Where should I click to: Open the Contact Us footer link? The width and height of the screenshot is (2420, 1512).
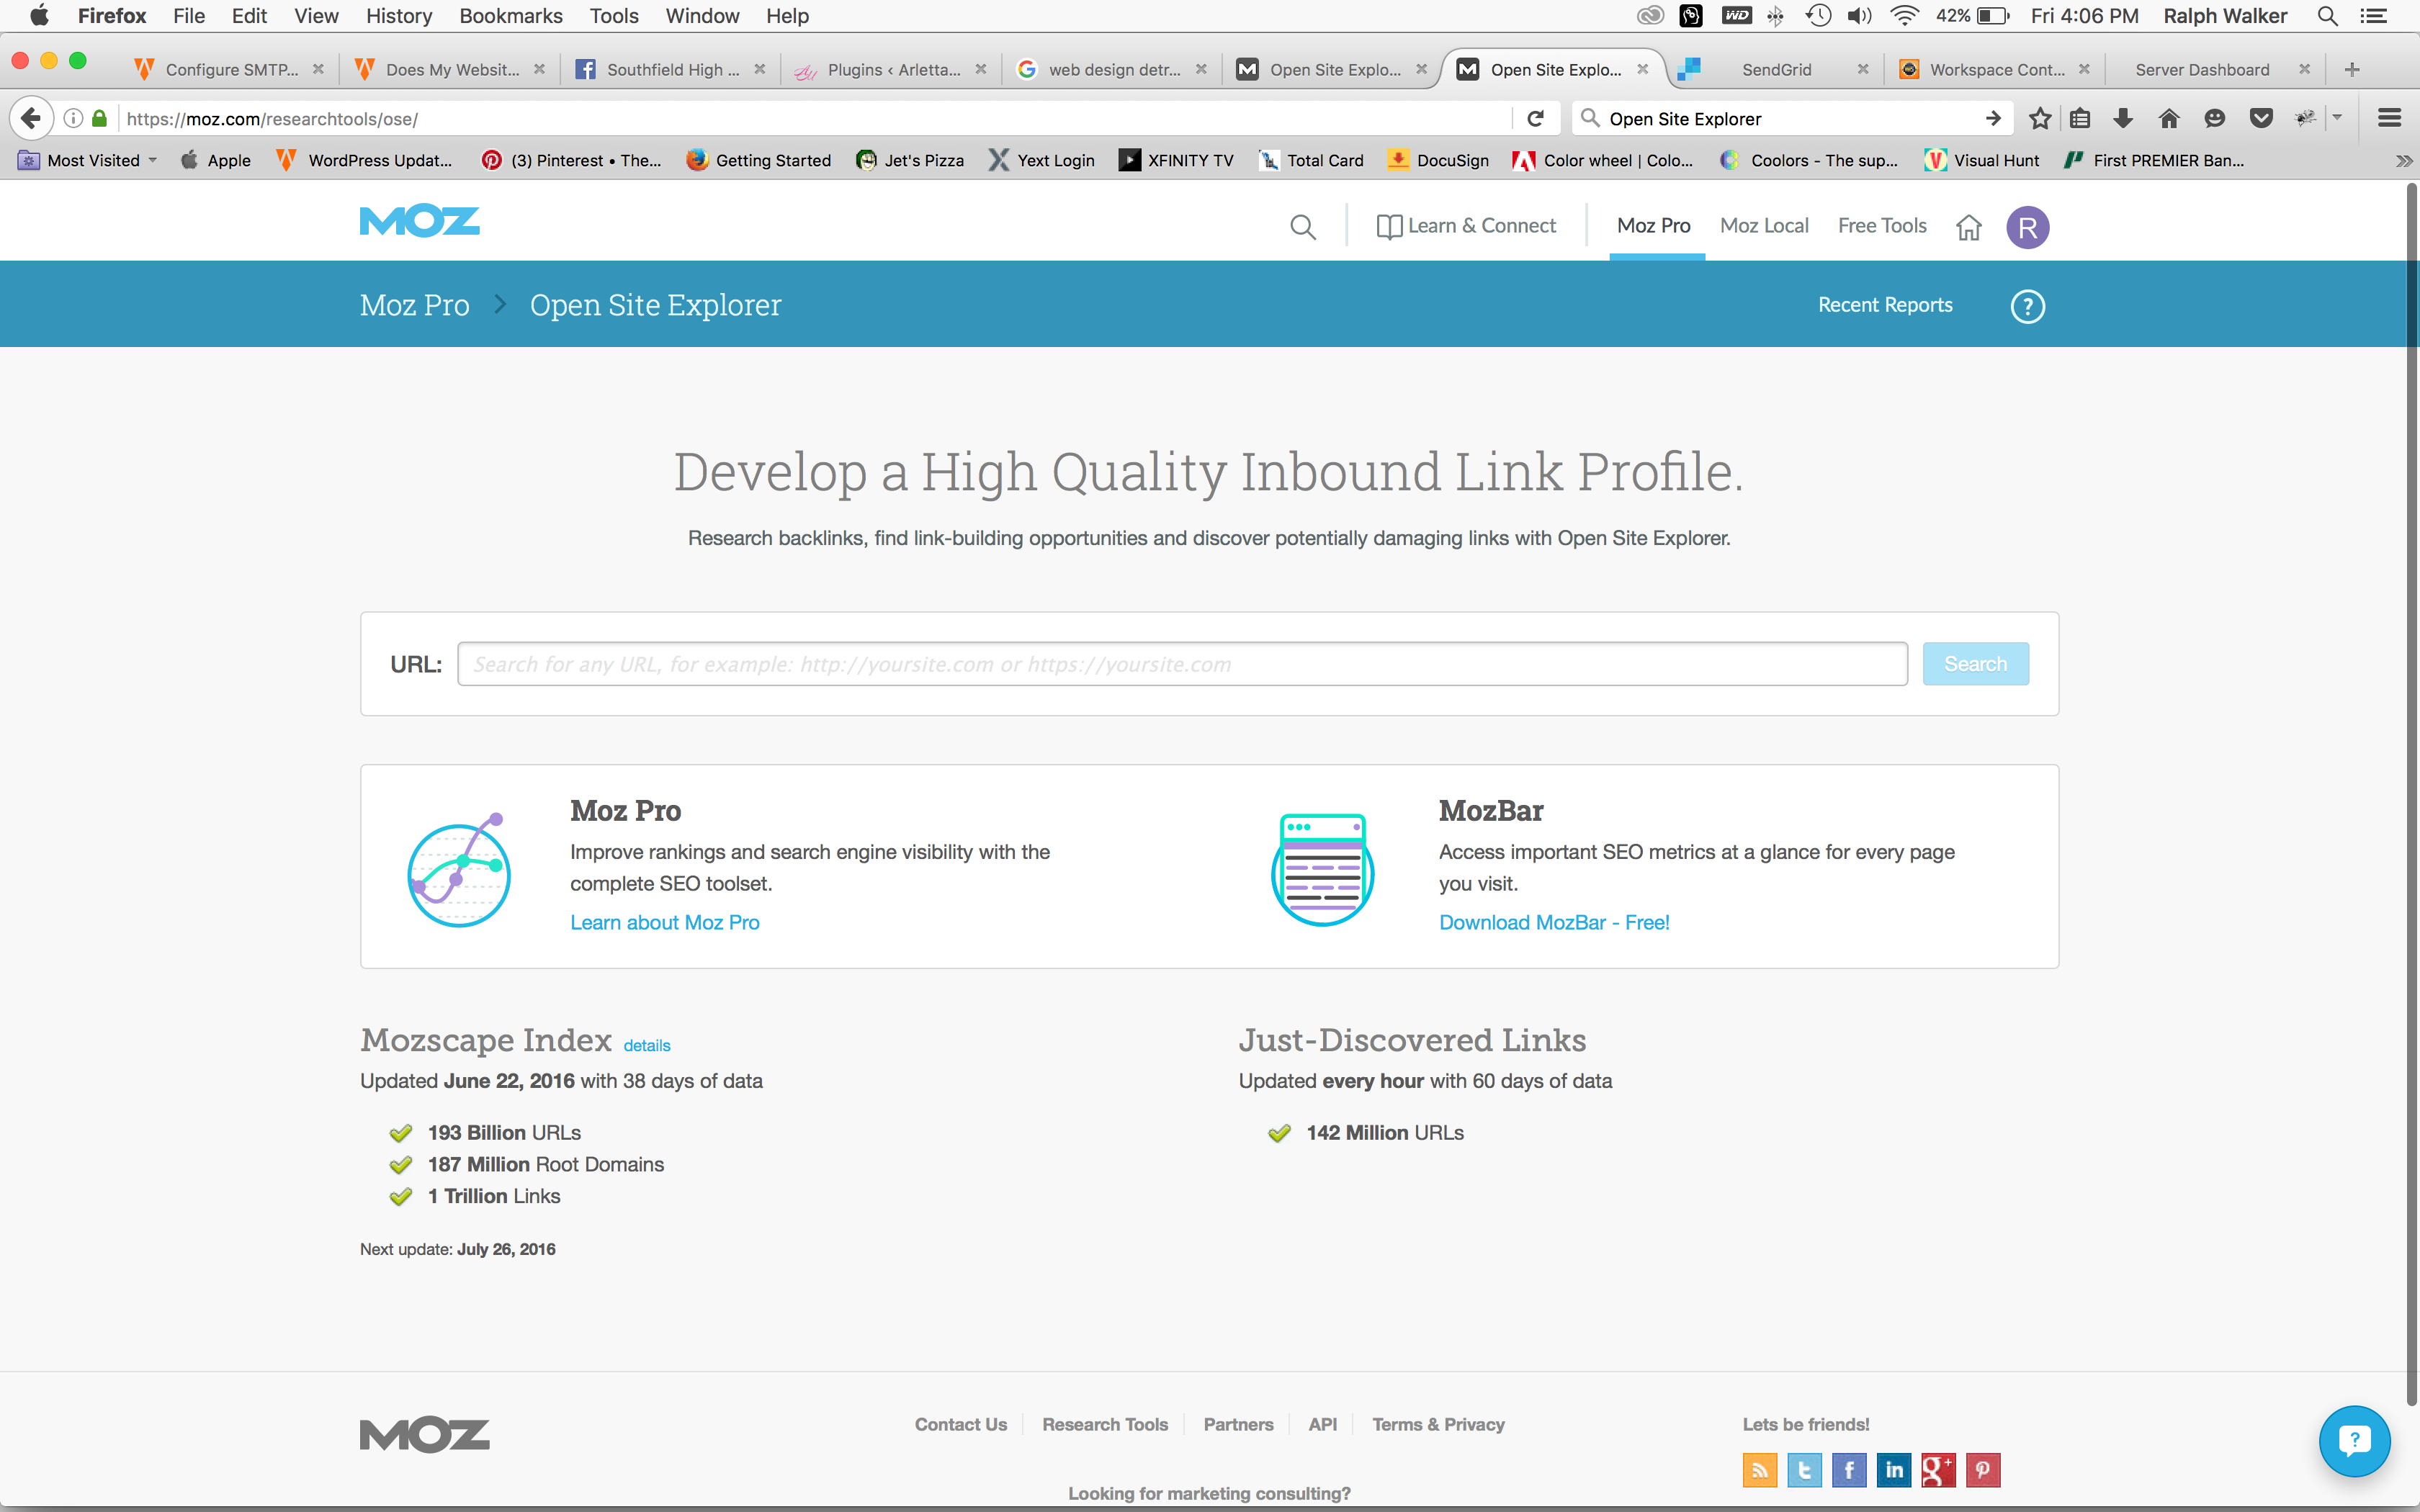[960, 1424]
